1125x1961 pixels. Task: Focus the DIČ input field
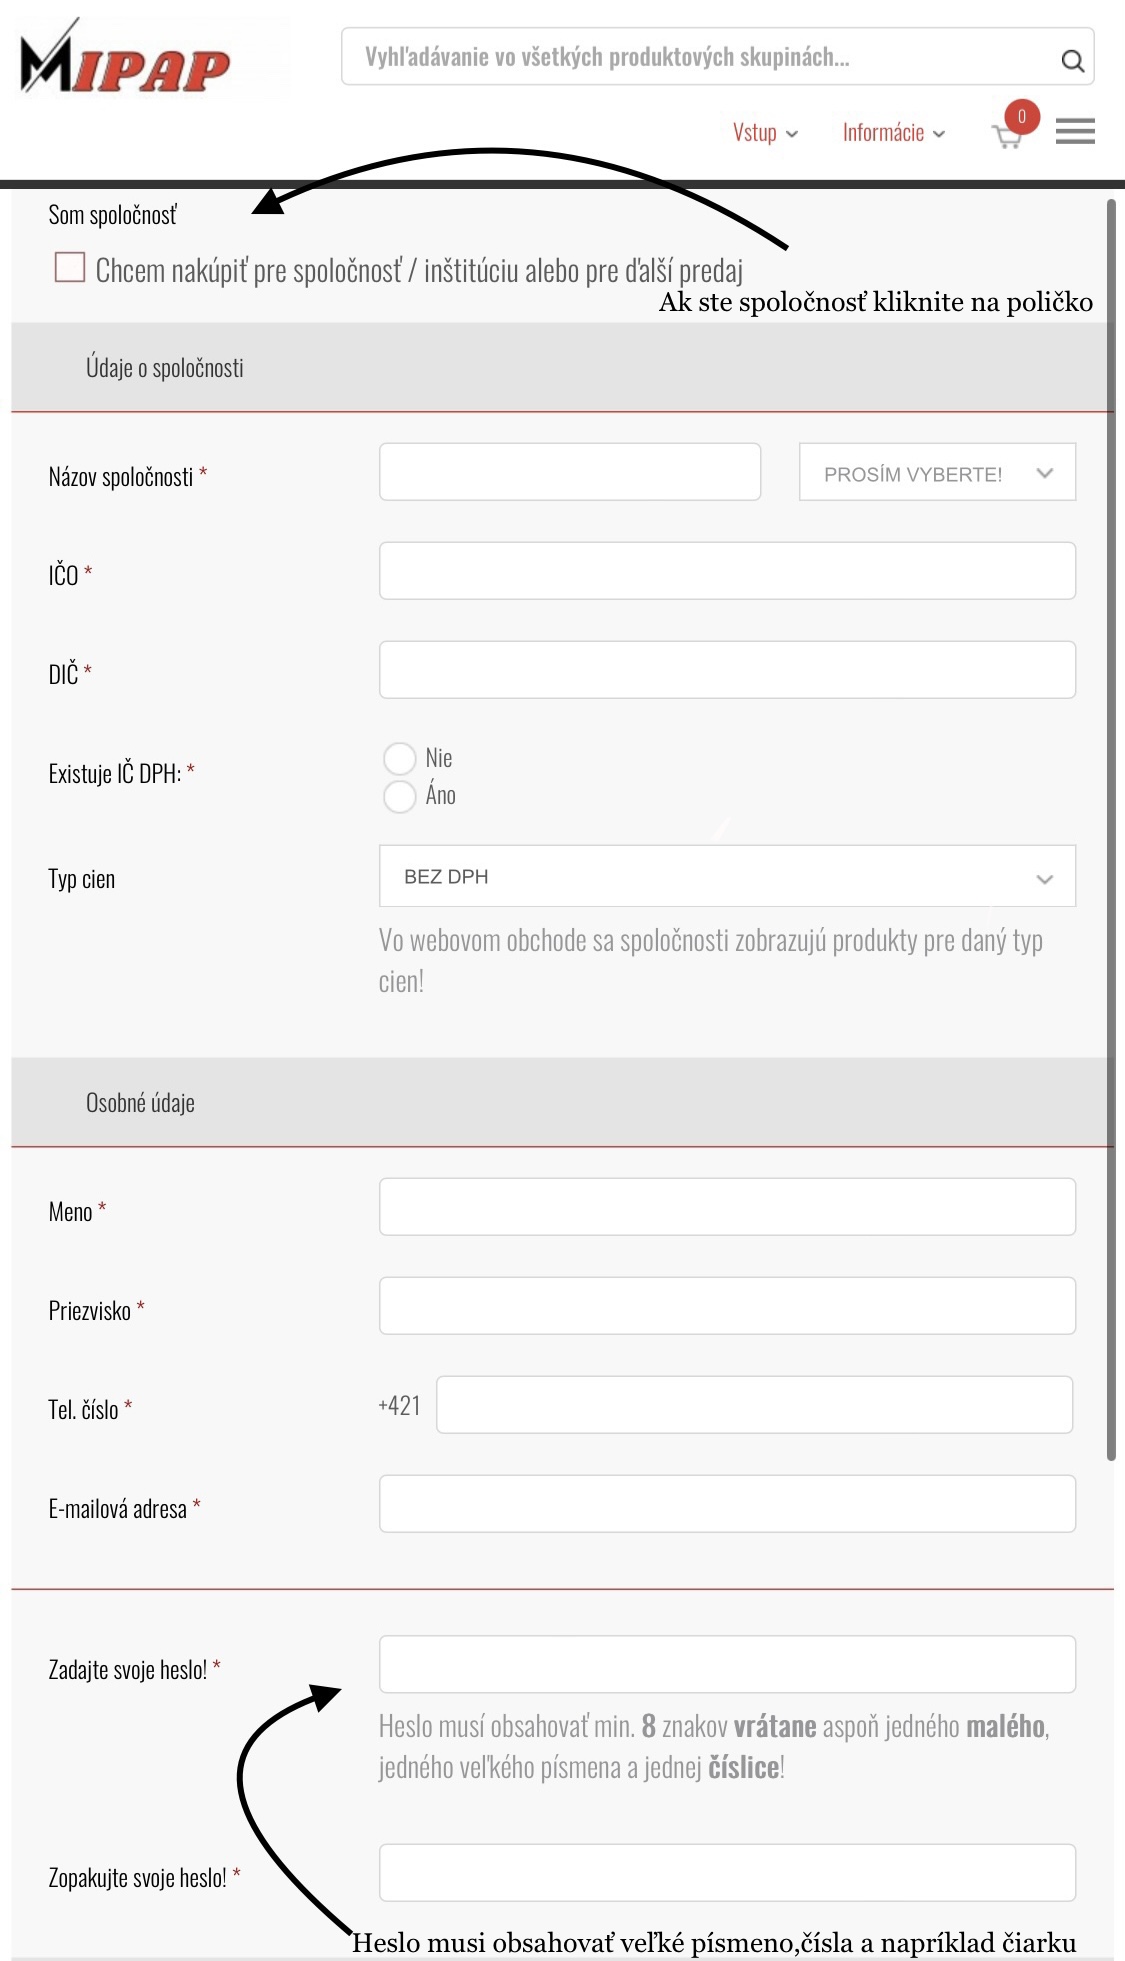pos(727,670)
